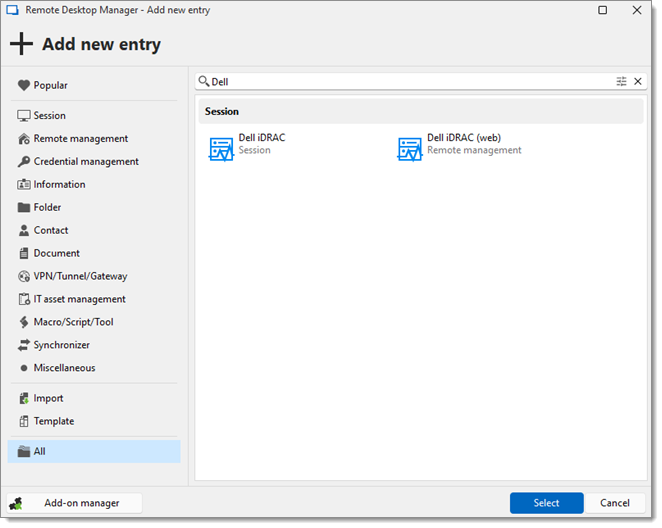662x528 pixels.
Task: Click the Select button
Action: (546, 503)
